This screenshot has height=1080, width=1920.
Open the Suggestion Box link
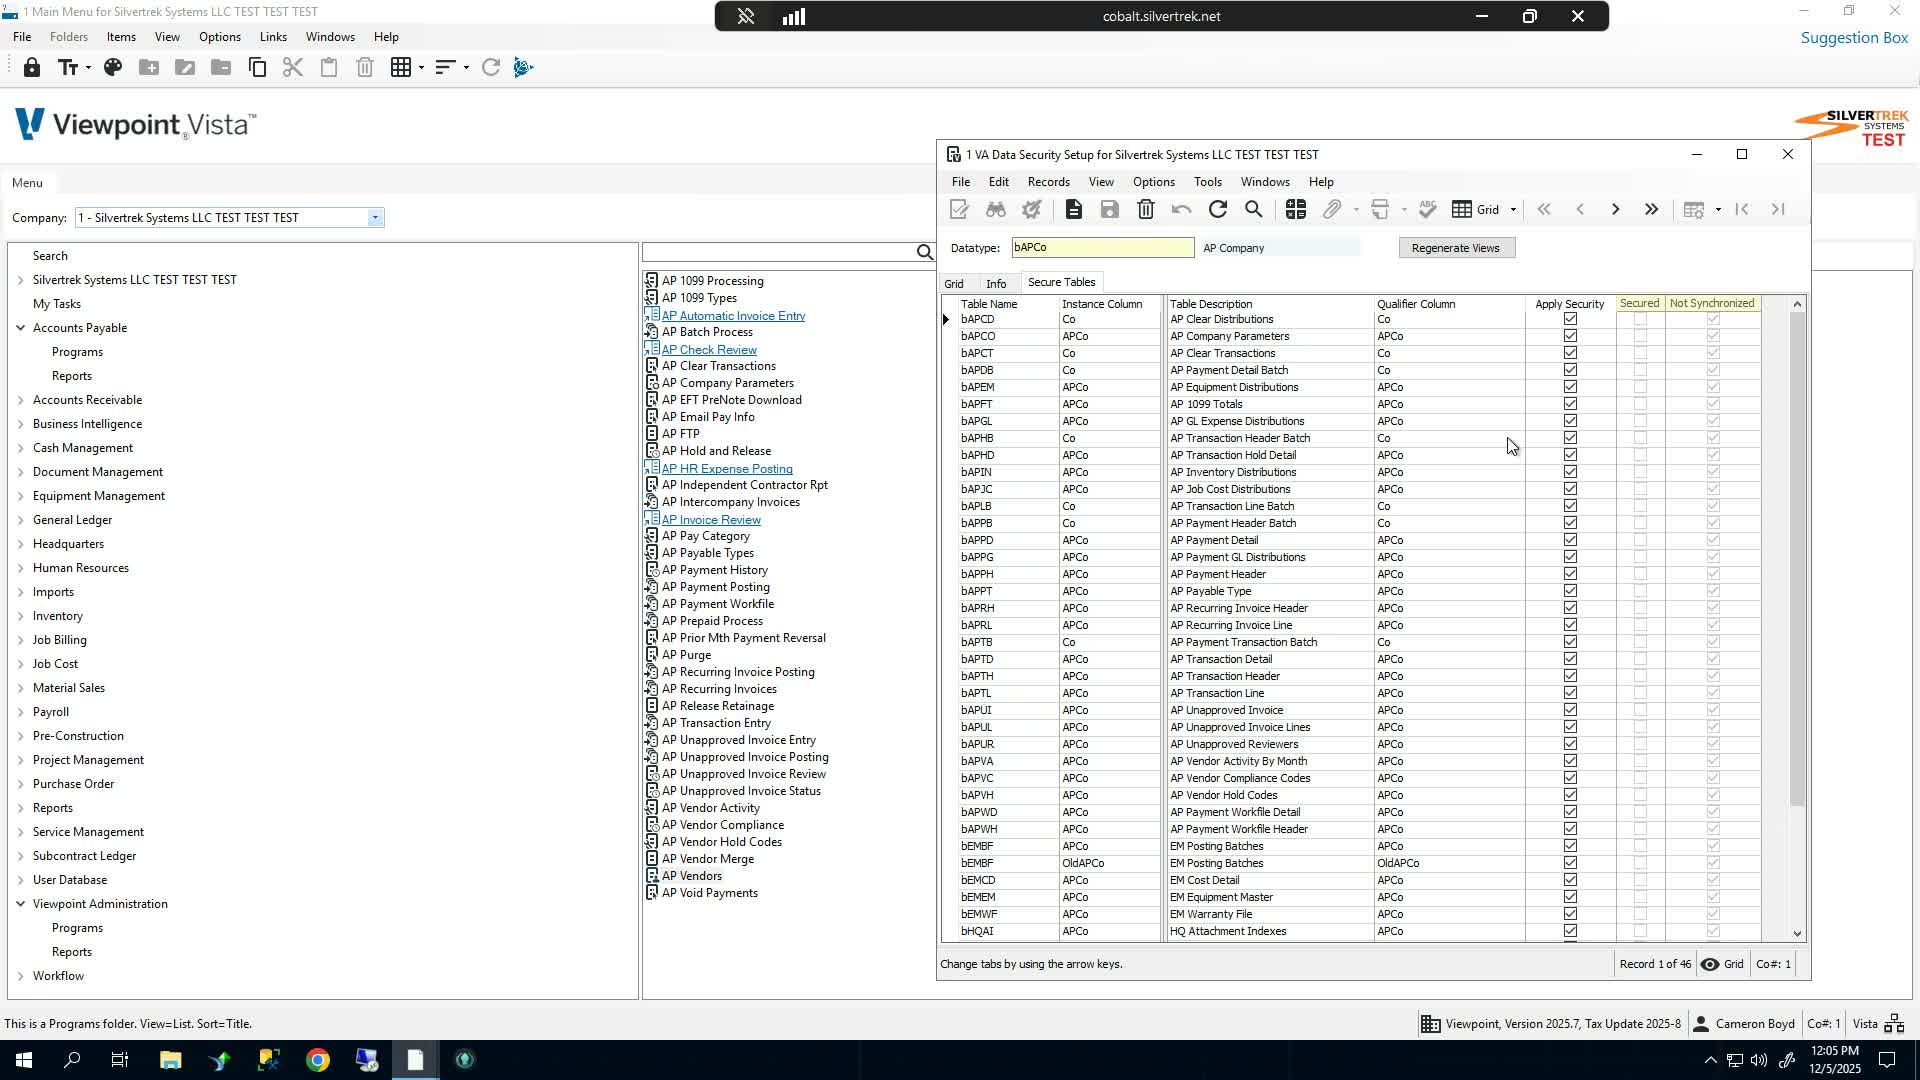(x=1854, y=38)
